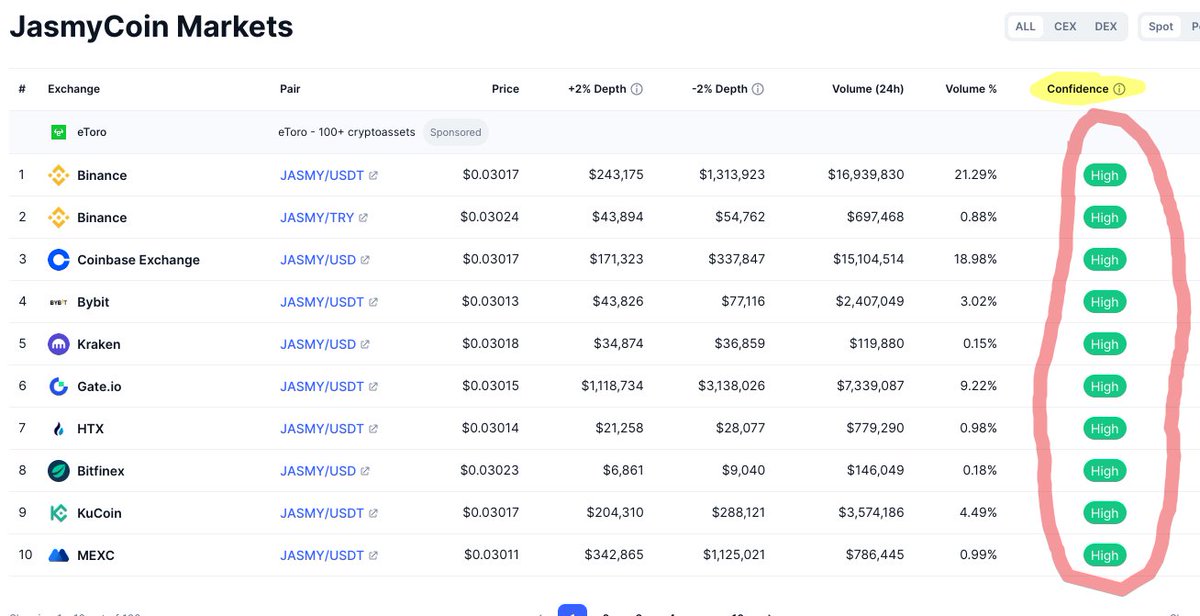Click the $0.03023 price cell

(x=490, y=471)
